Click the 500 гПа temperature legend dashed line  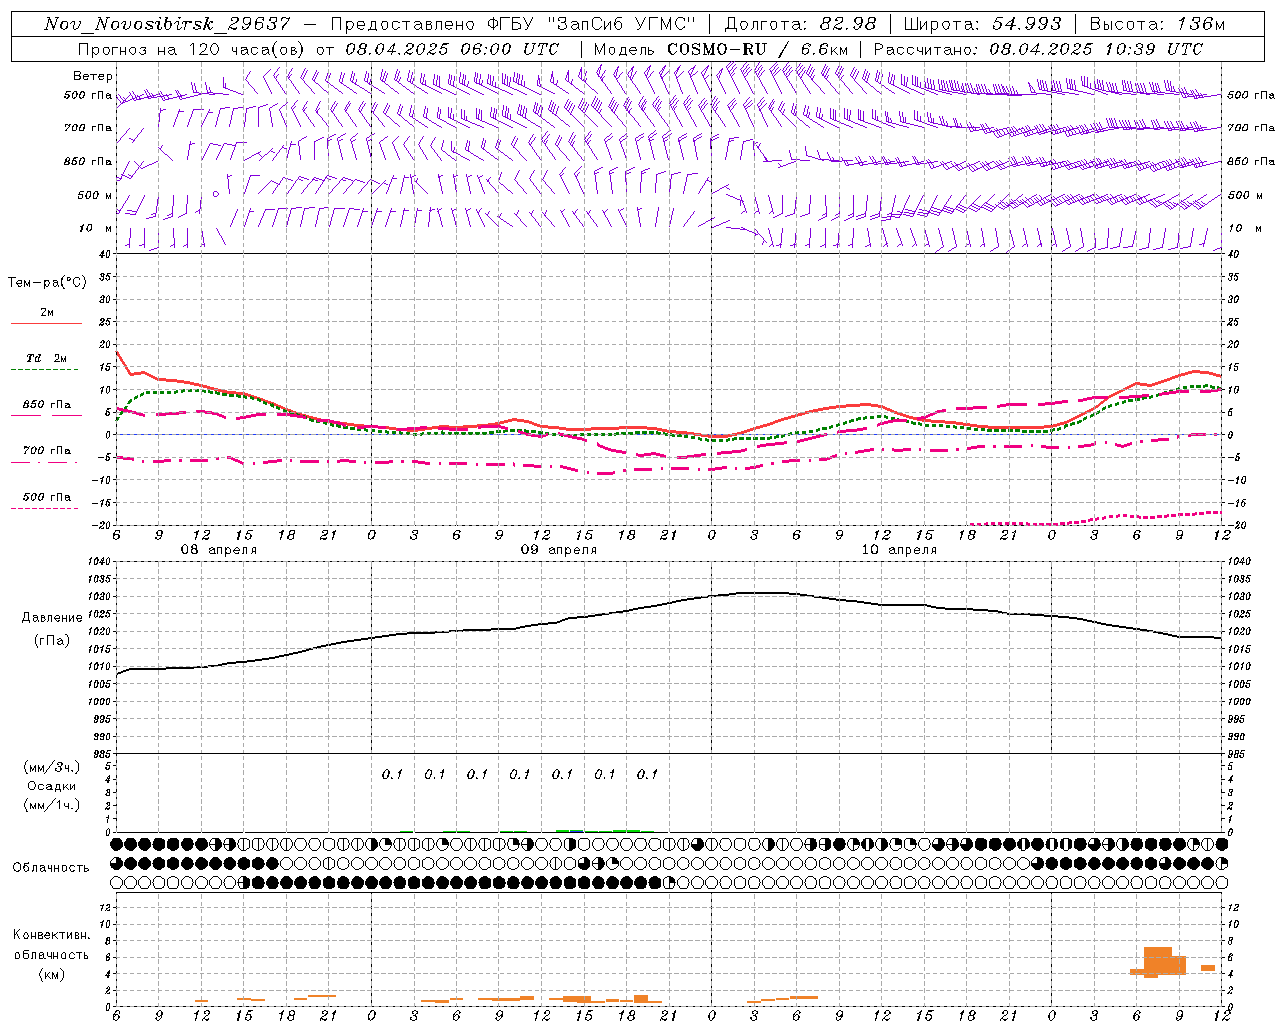(x=44, y=508)
